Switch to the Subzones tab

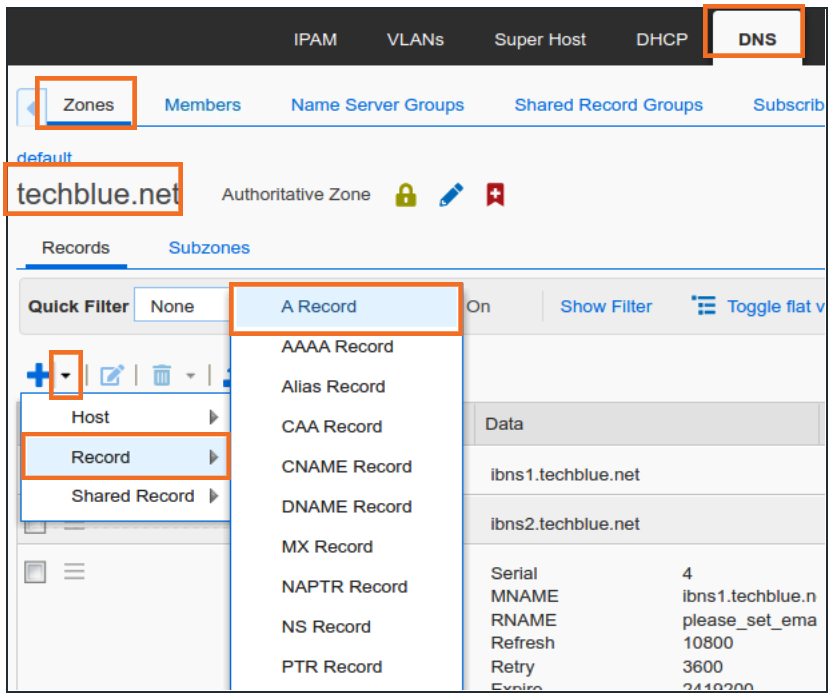[x=209, y=248]
